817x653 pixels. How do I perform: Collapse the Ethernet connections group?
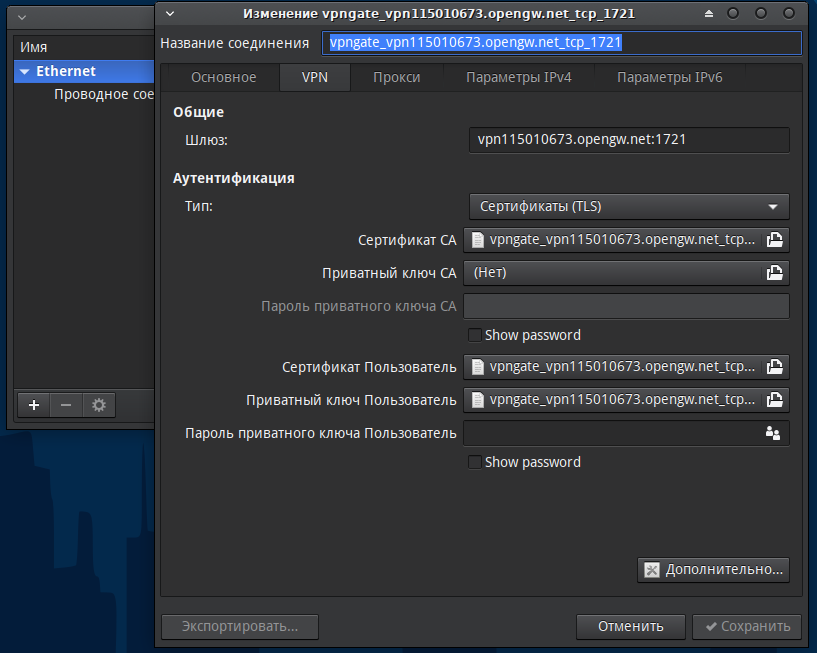click(25, 72)
